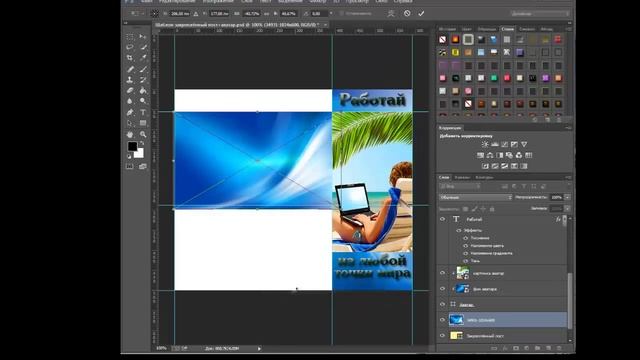
Task: Open the layer style fx menu at panel bottom
Action: point(505,349)
